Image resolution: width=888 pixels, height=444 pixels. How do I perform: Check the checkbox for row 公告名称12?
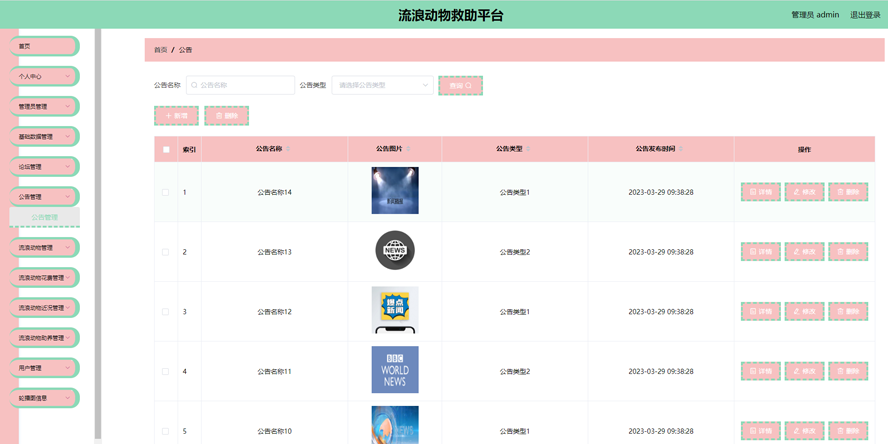point(165,312)
